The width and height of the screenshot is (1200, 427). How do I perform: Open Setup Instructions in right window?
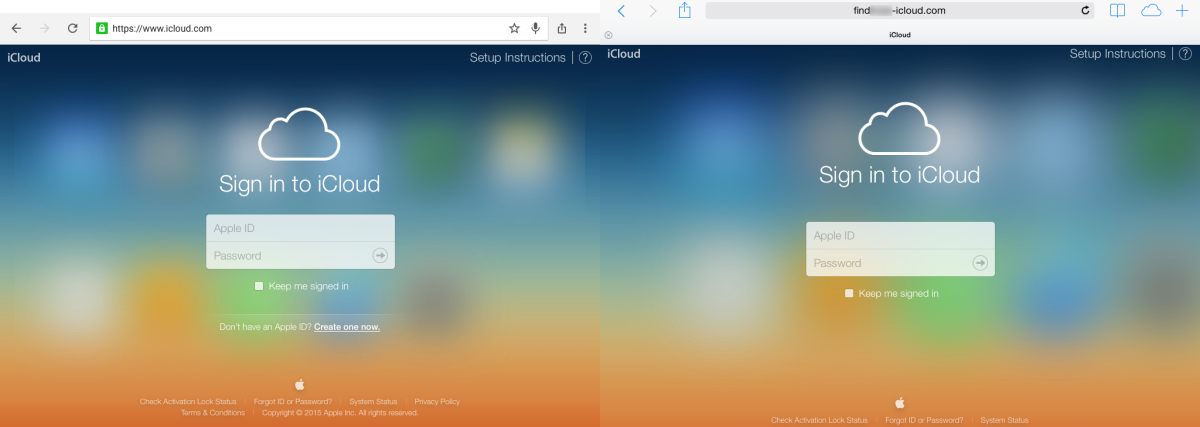click(1118, 54)
